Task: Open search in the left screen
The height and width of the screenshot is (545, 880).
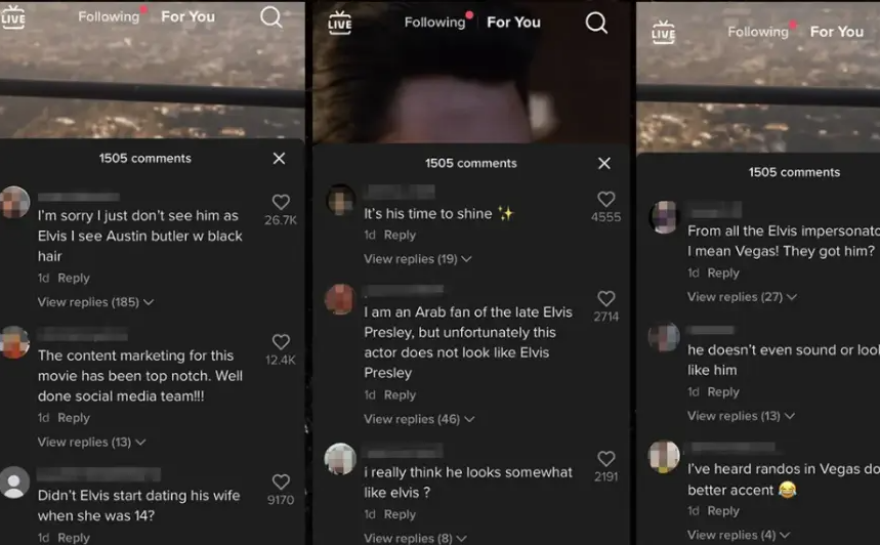Action: coord(271,17)
